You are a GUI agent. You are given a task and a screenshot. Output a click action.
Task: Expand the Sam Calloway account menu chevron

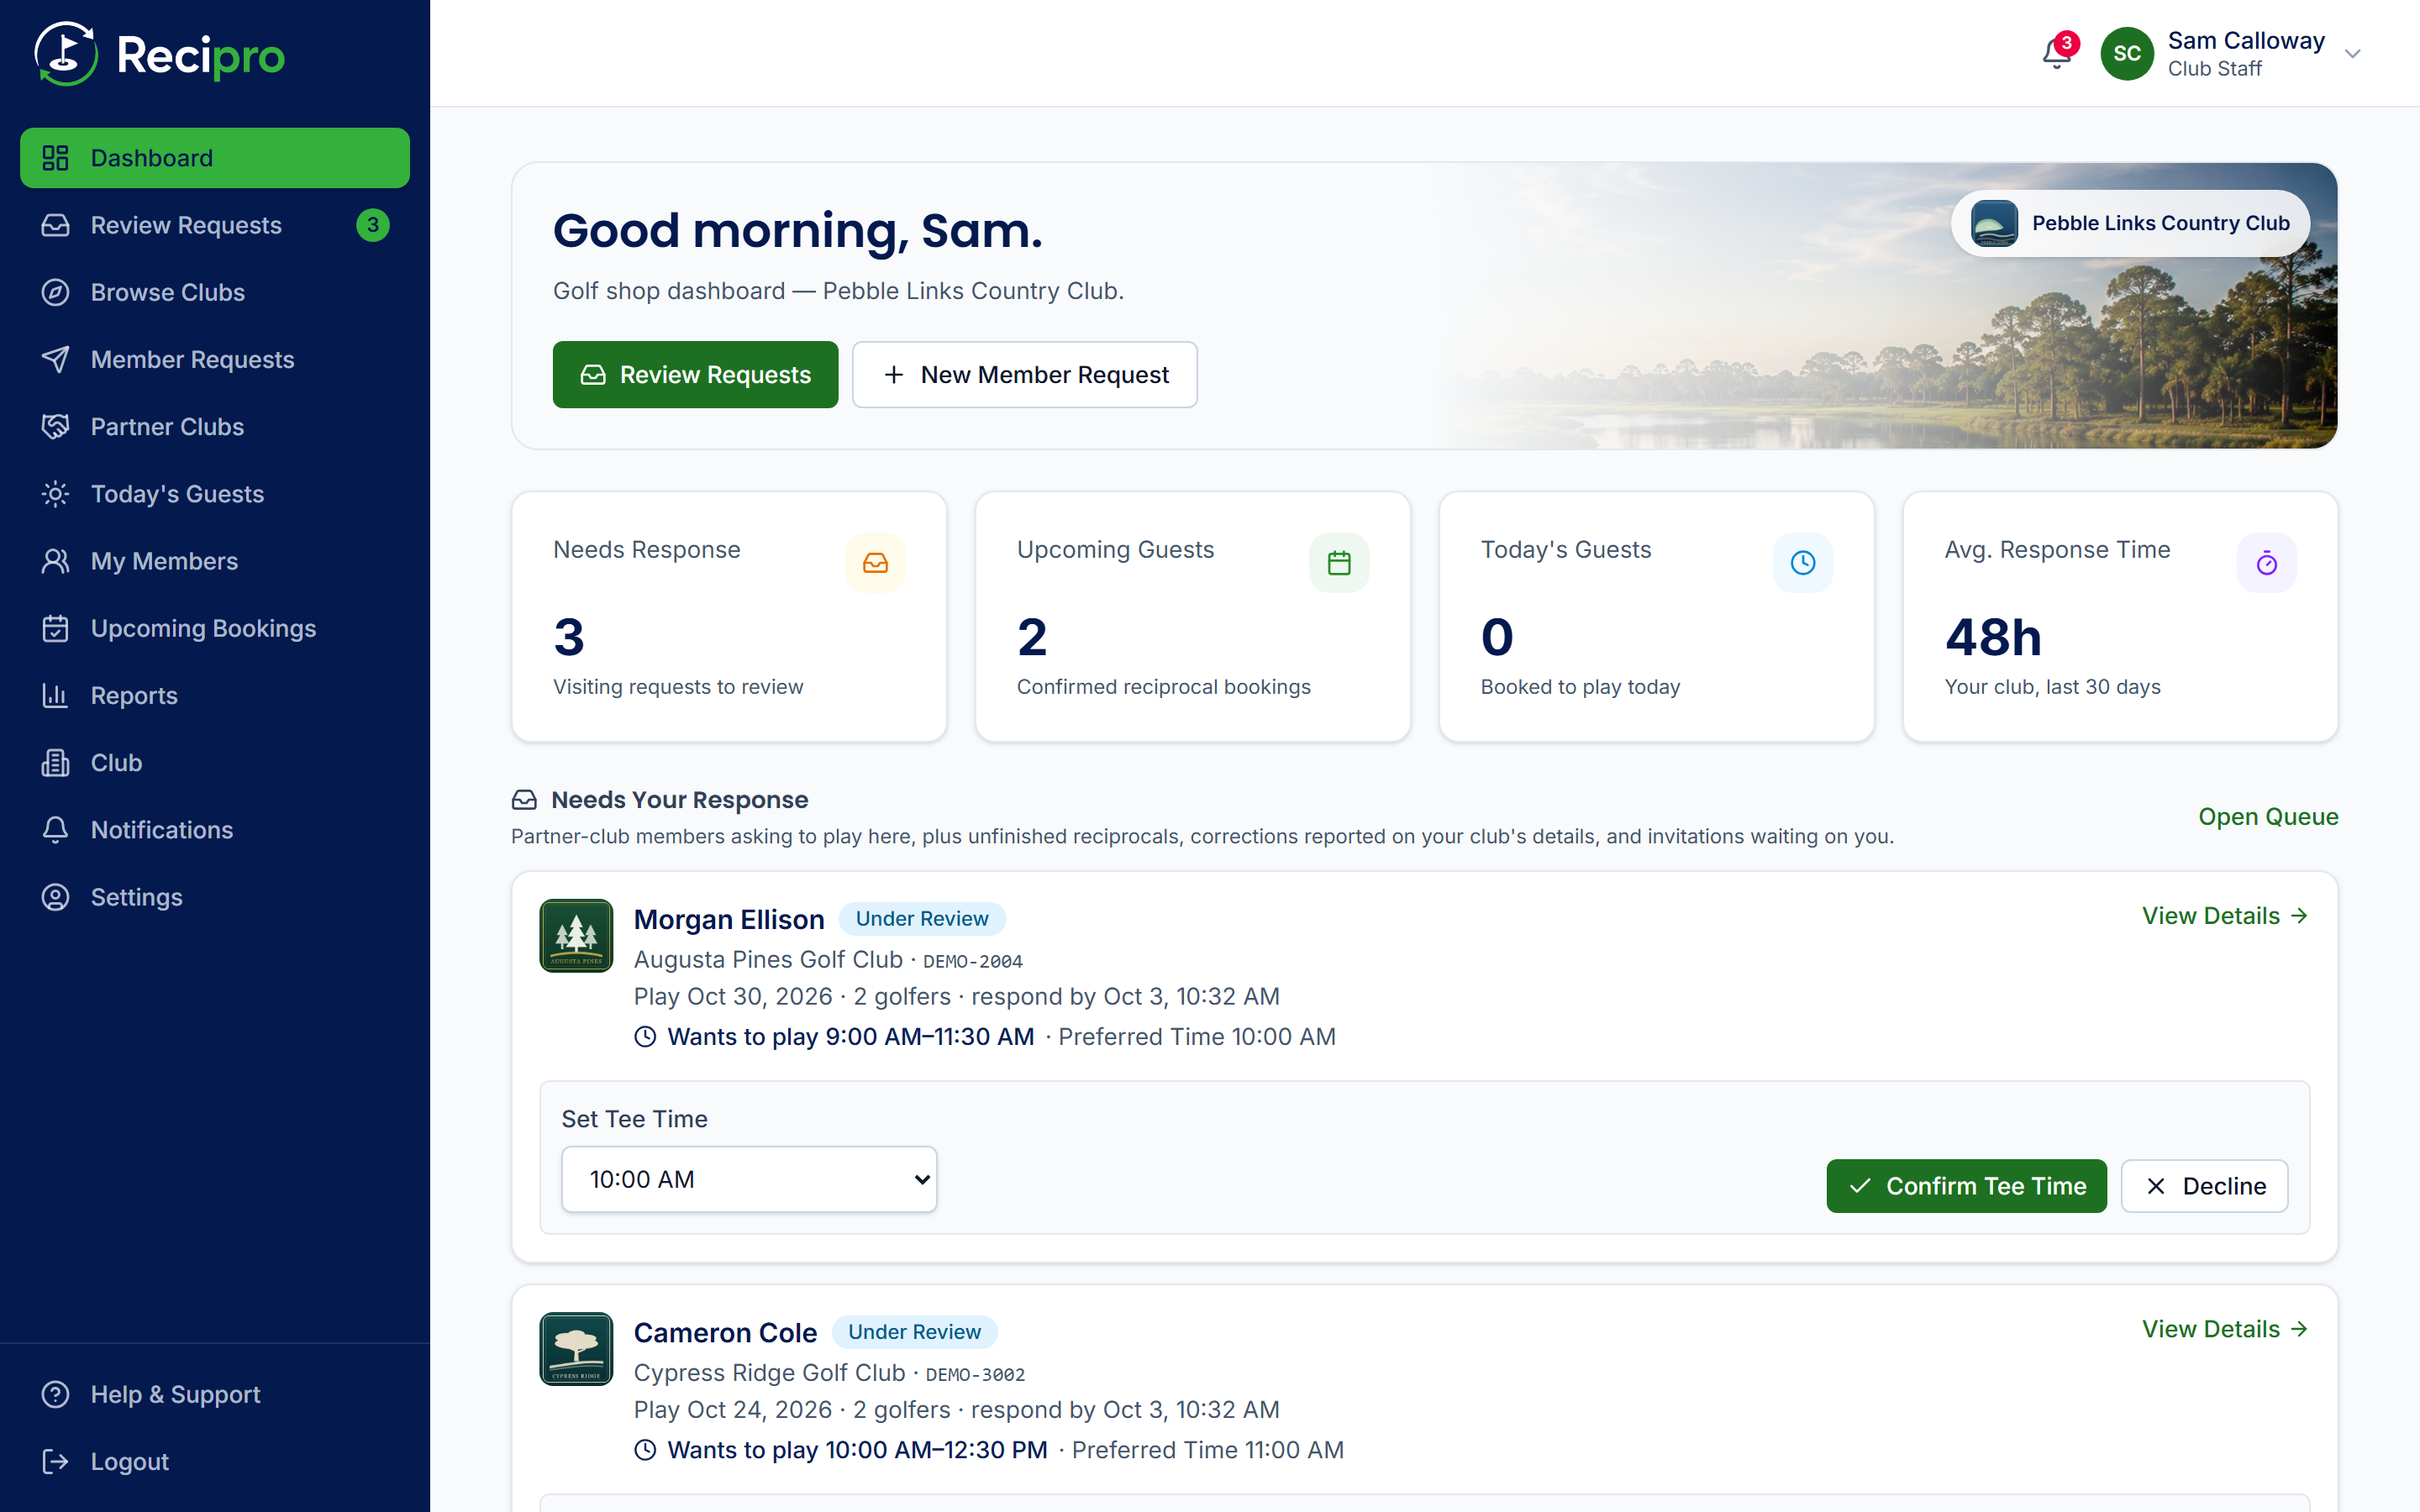tap(2352, 54)
